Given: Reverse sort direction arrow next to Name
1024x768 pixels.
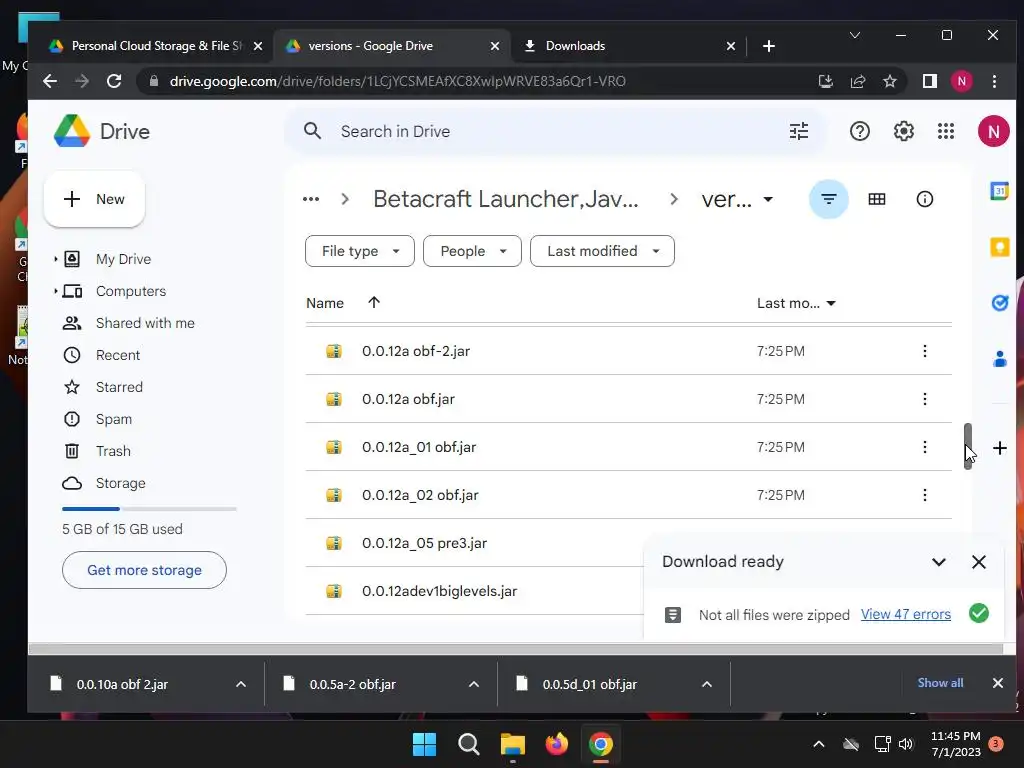Looking at the screenshot, I should pyautogui.click(x=374, y=302).
